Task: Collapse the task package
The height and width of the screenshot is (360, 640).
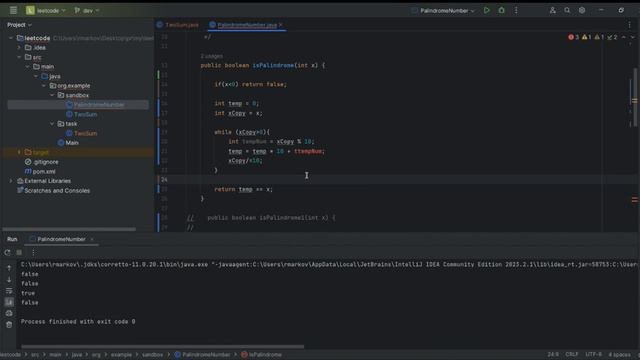Action: (x=52, y=124)
